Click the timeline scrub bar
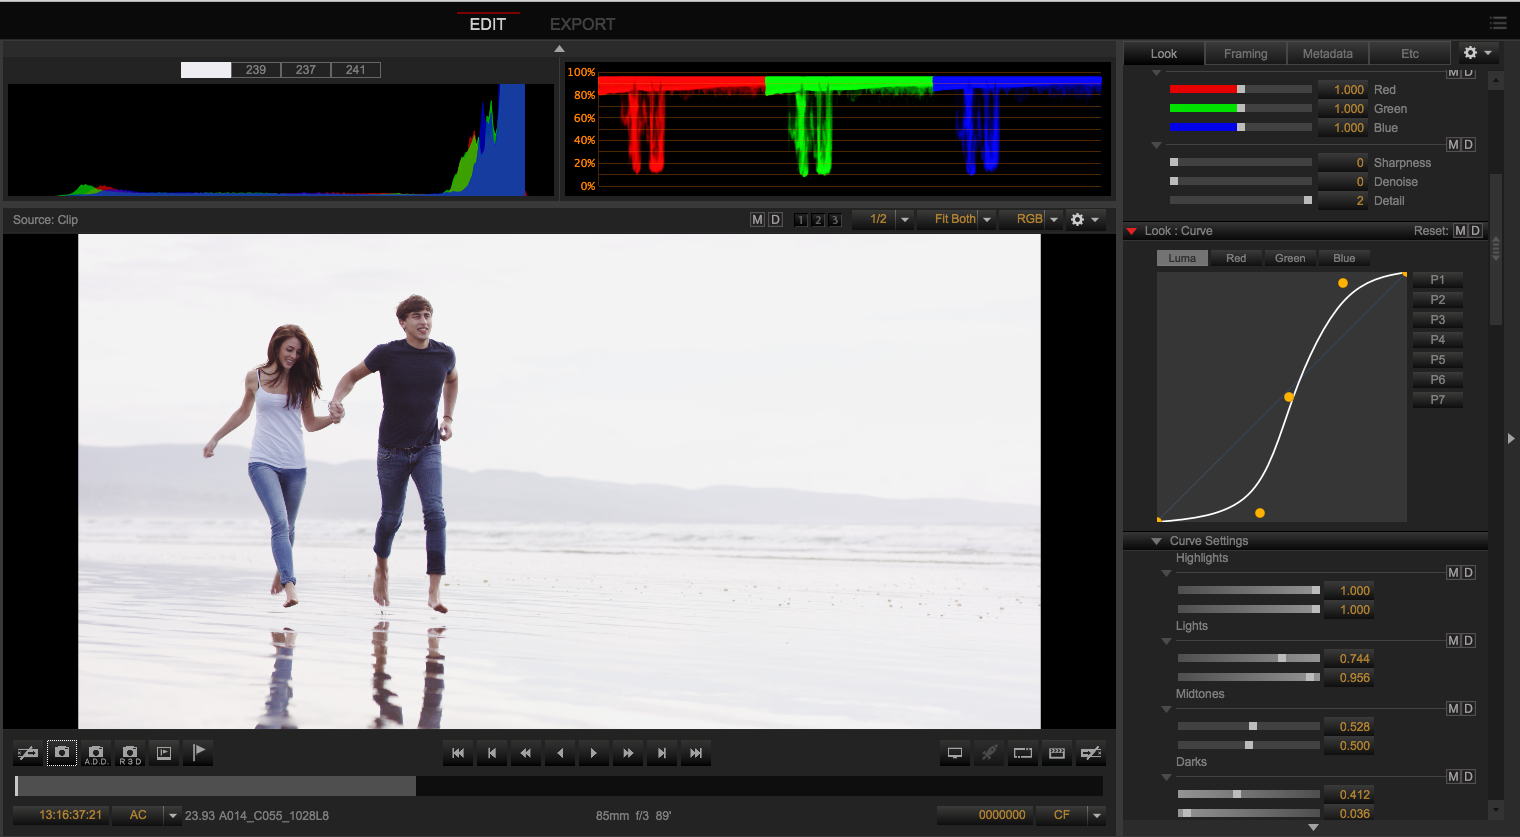The image size is (1520, 837). click(559, 786)
